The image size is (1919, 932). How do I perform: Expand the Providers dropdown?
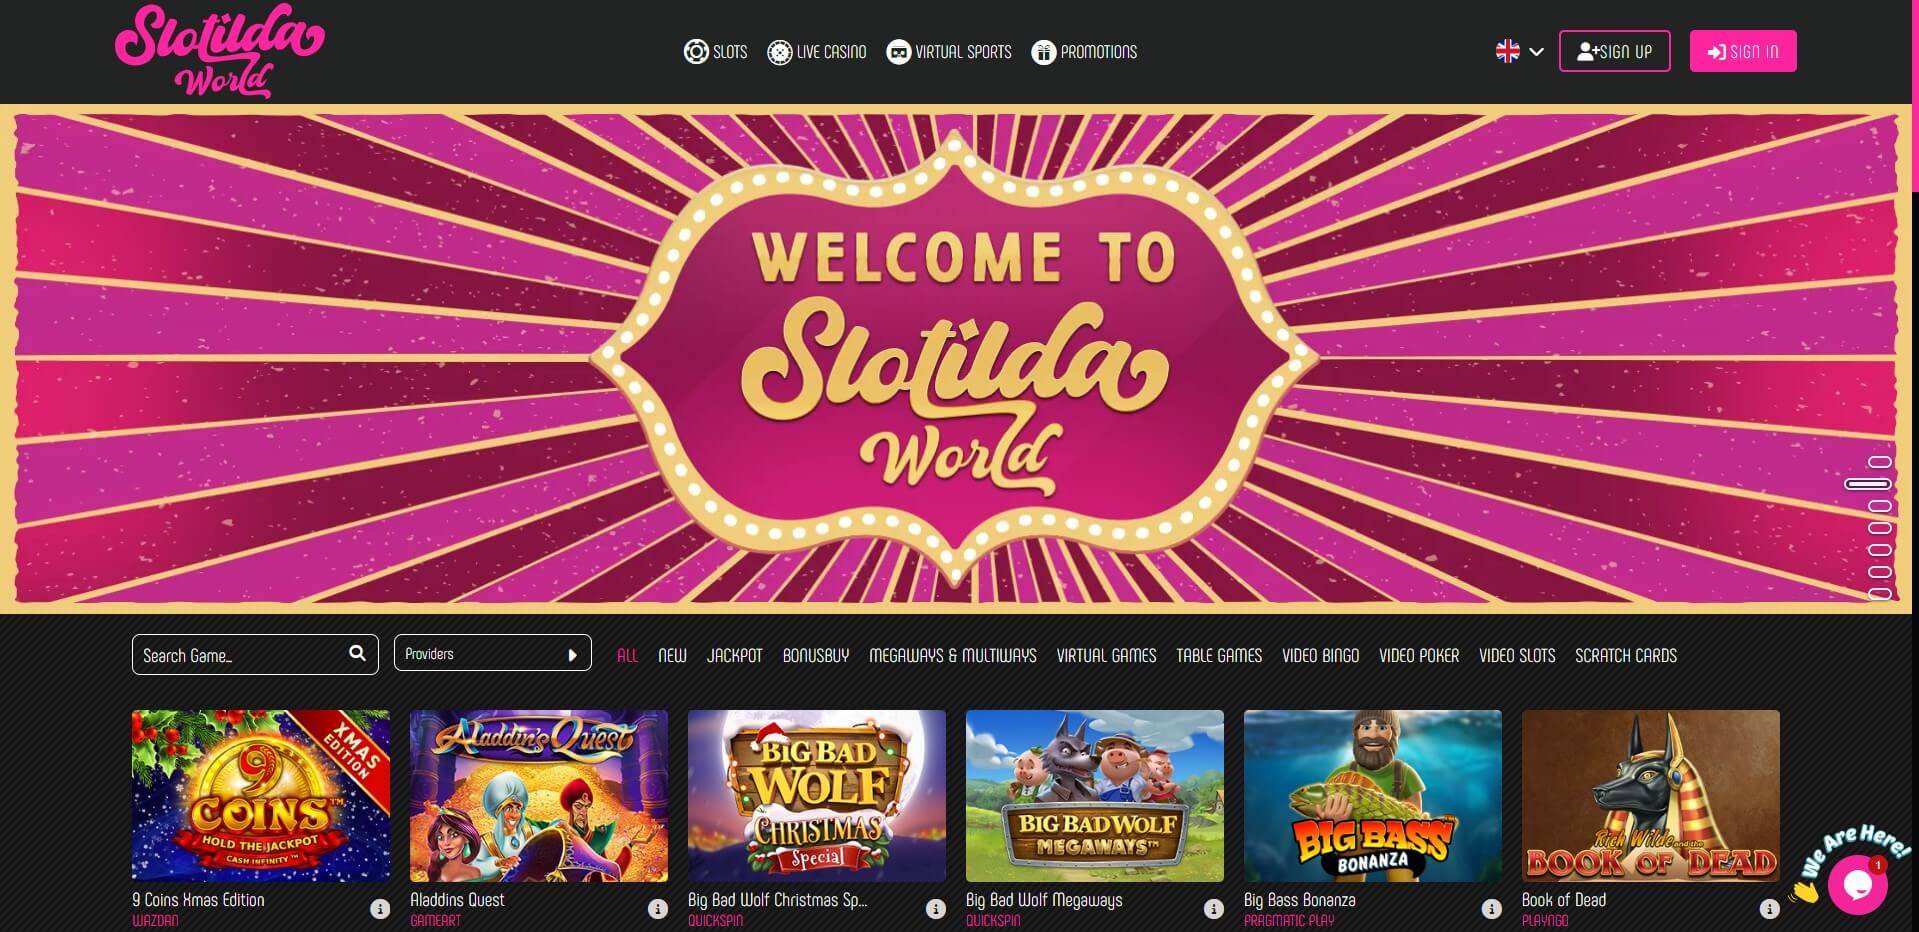pyautogui.click(x=492, y=654)
